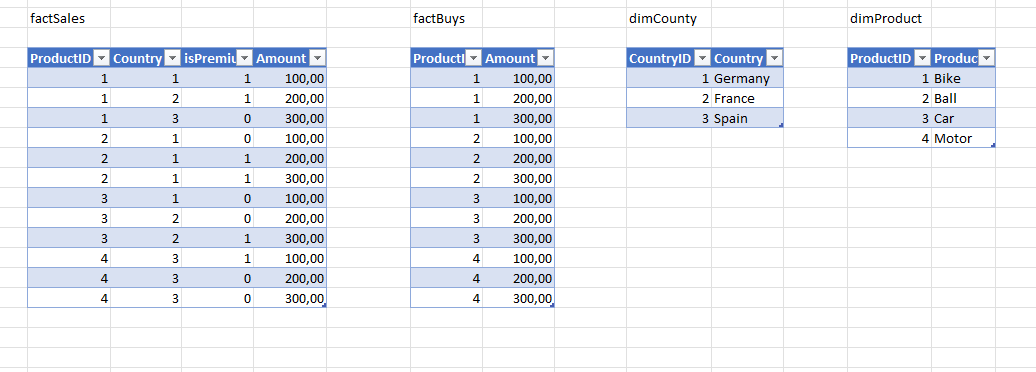Viewport: 1036px width, 372px height.
Task: Select the Product header text in dimProduct
Action: click(956, 59)
